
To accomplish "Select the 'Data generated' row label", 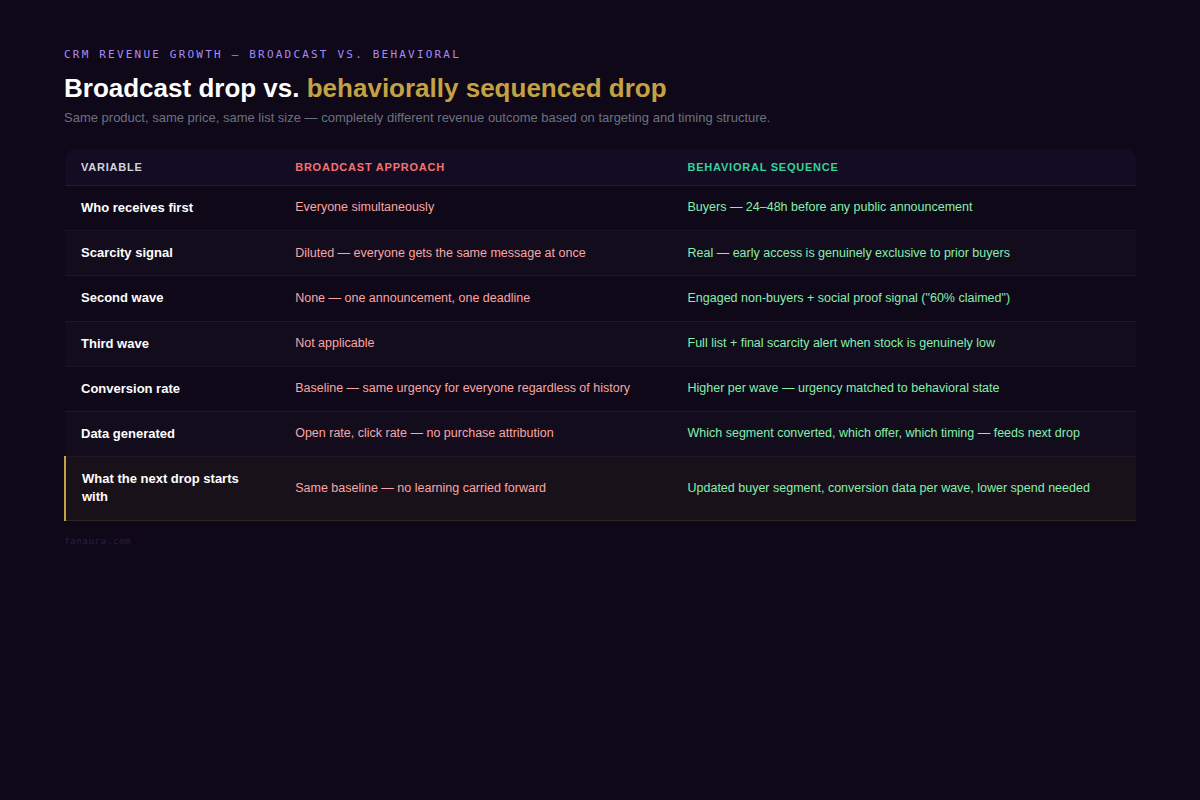I will tap(128, 433).
